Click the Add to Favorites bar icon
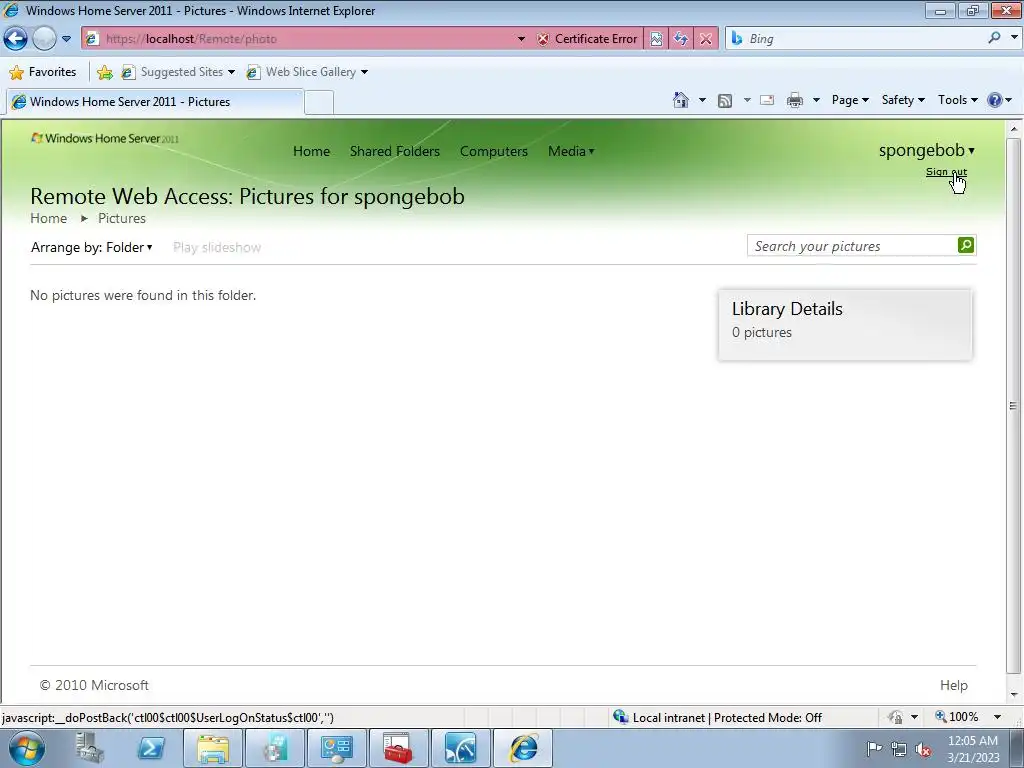The width and height of the screenshot is (1024, 768). 104,72
